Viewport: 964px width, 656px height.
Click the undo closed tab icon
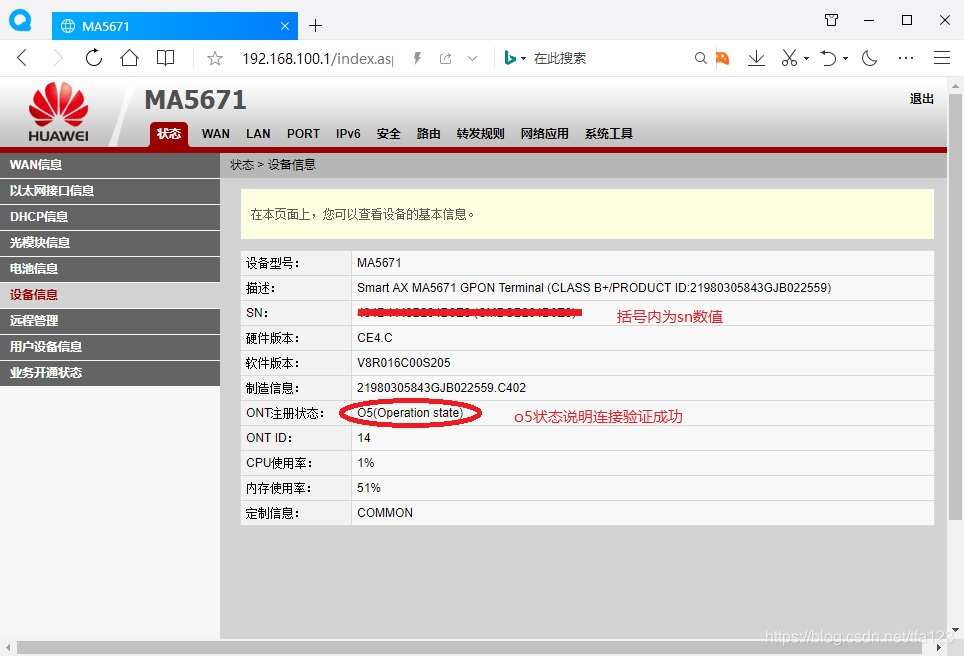pos(828,58)
